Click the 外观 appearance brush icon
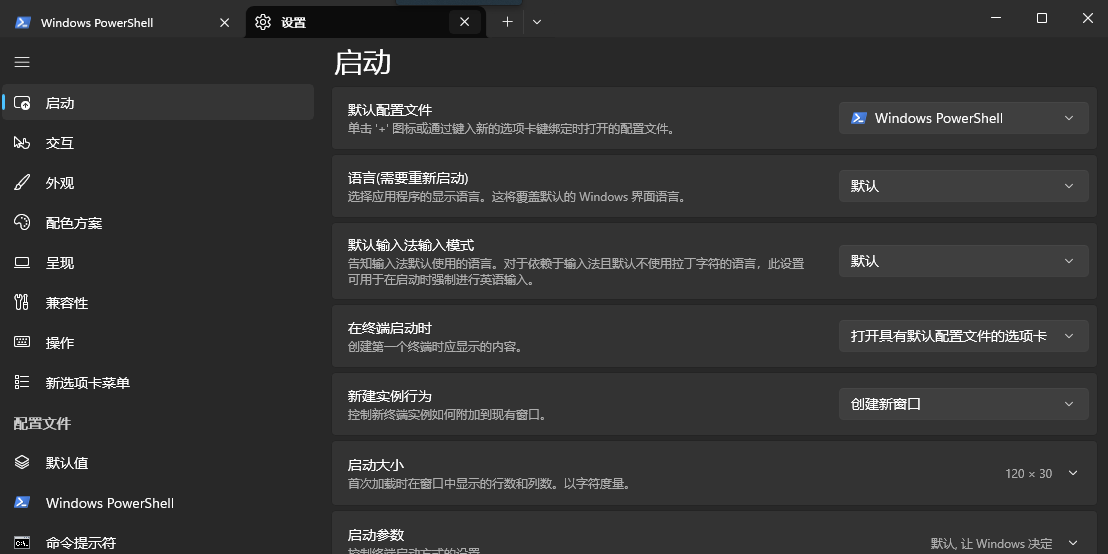This screenshot has height=554, width=1108. (22, 183)
